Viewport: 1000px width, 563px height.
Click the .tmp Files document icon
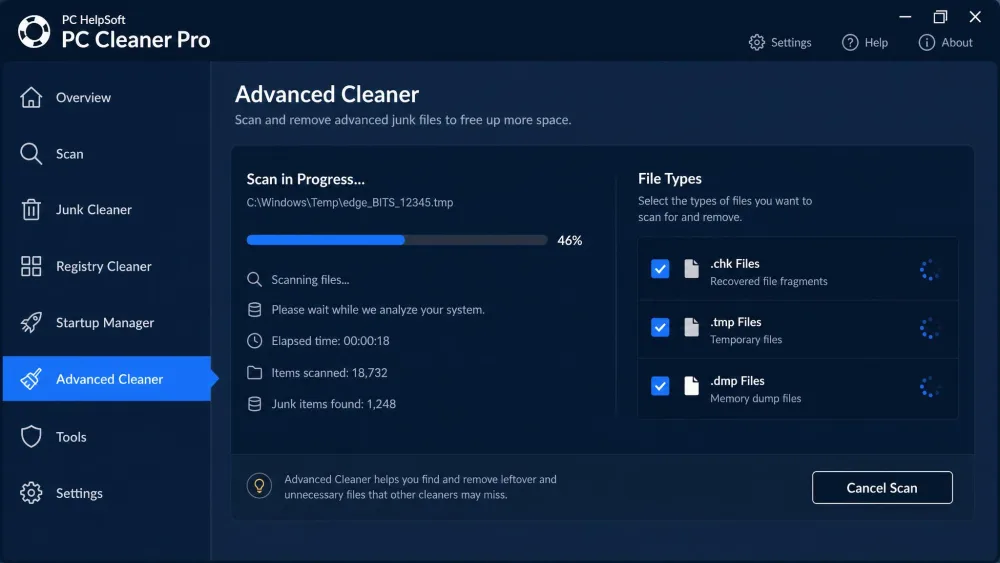pos(691,327)
